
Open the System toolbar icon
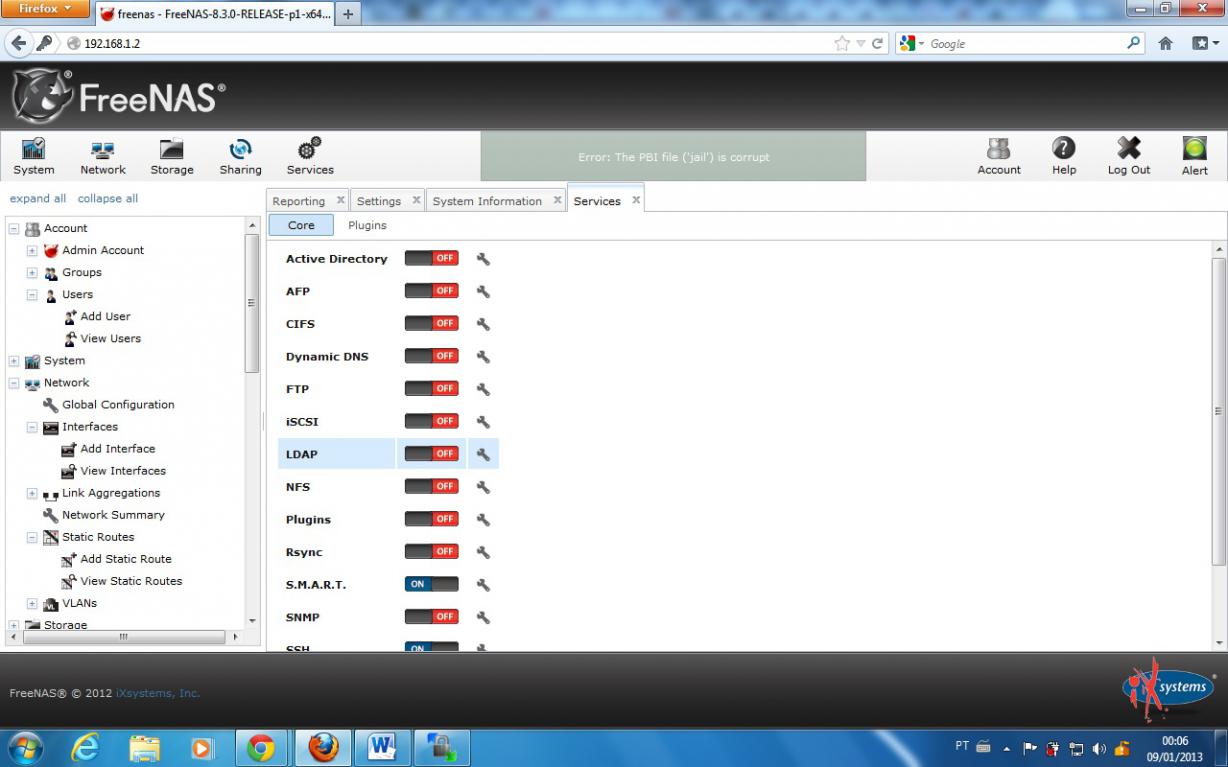coord(33,157)
